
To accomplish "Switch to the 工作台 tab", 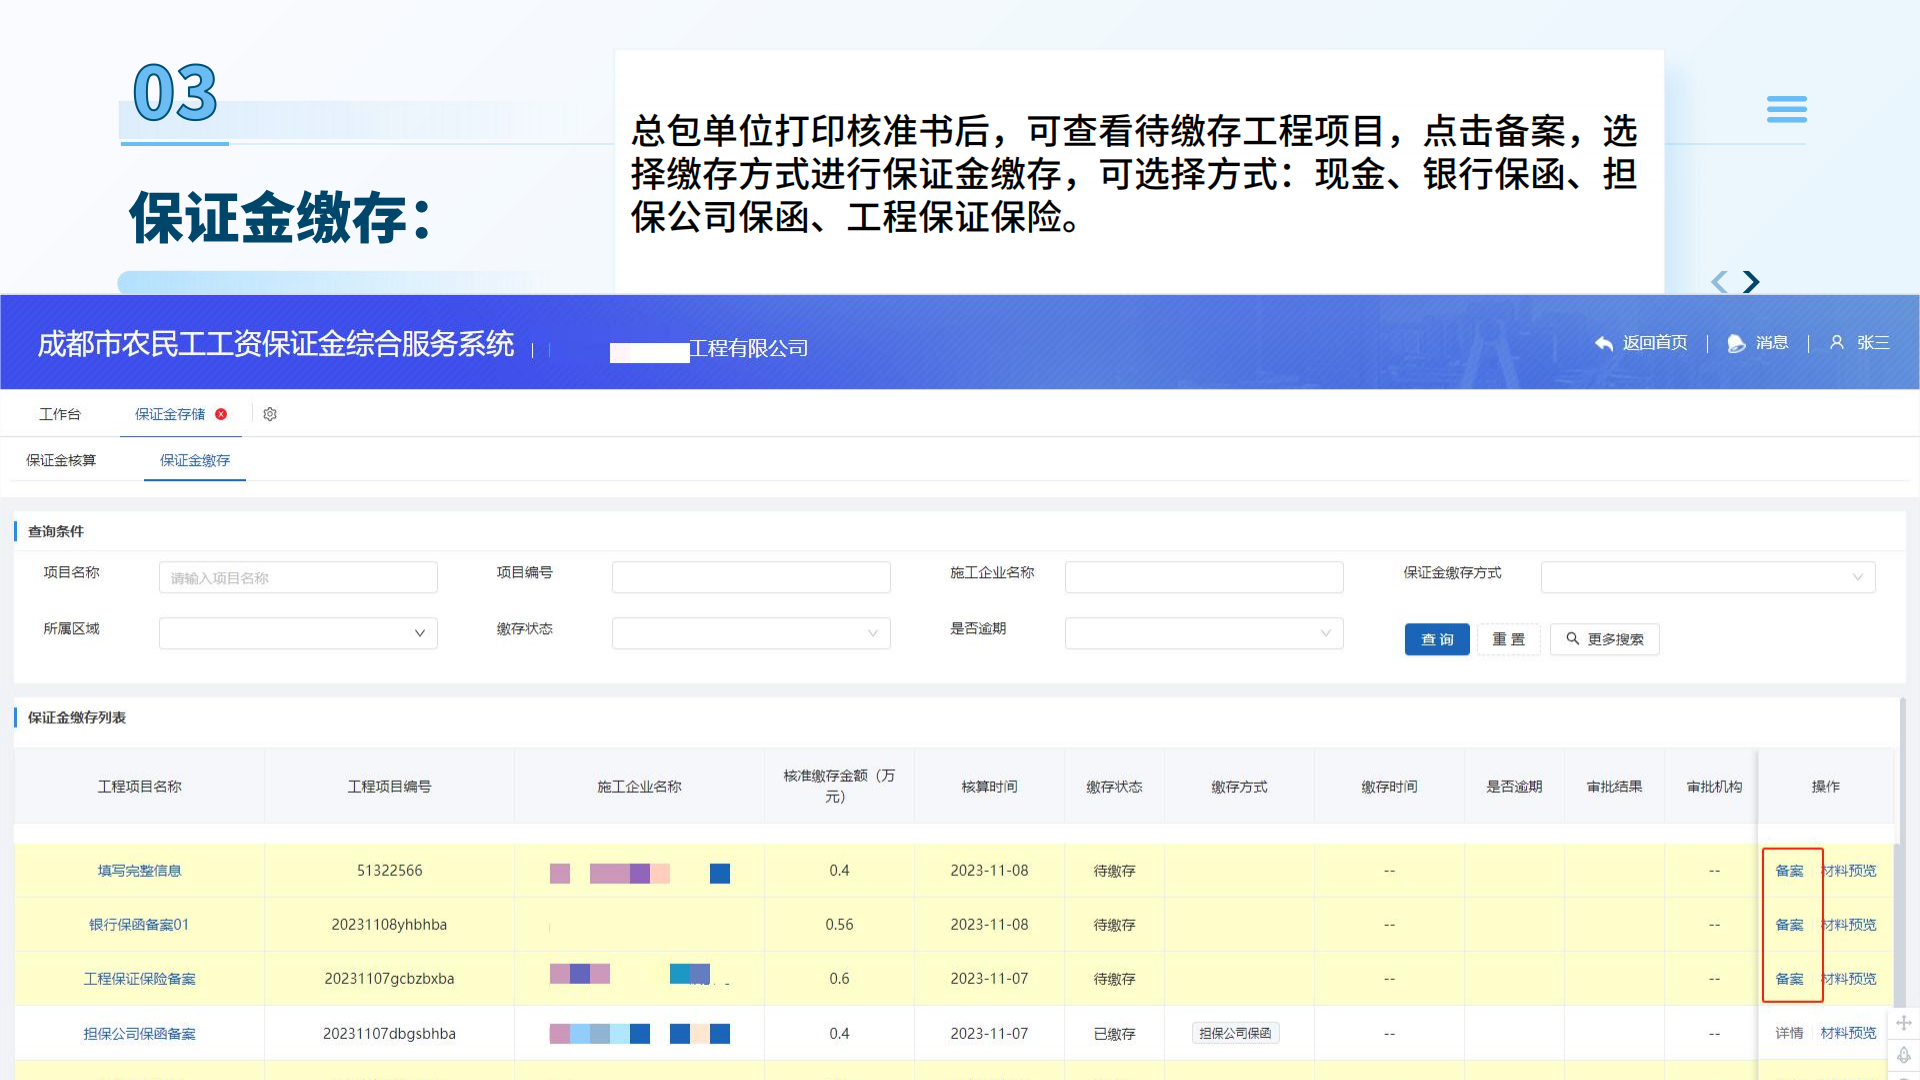I will (x=60, y=413).
